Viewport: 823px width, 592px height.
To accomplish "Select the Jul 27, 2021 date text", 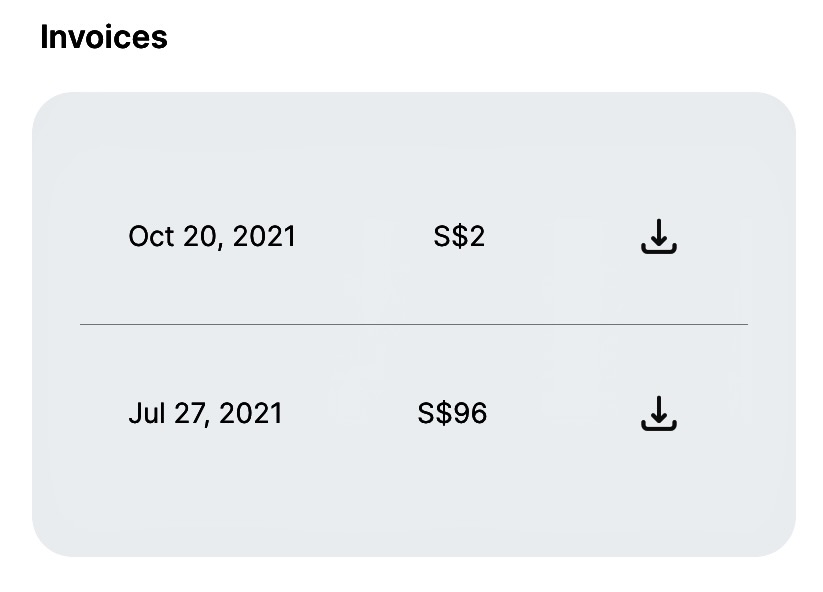I will 205,414.
